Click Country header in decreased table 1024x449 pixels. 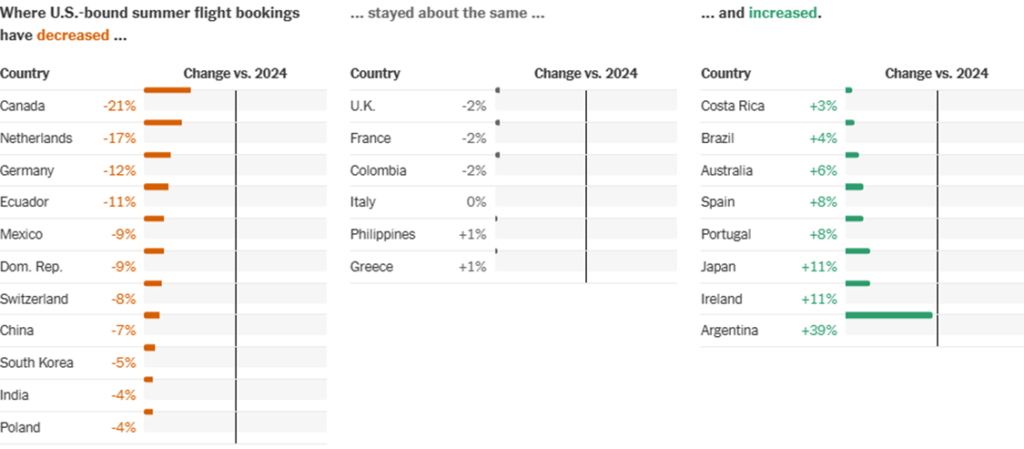[x=25, y=73]
